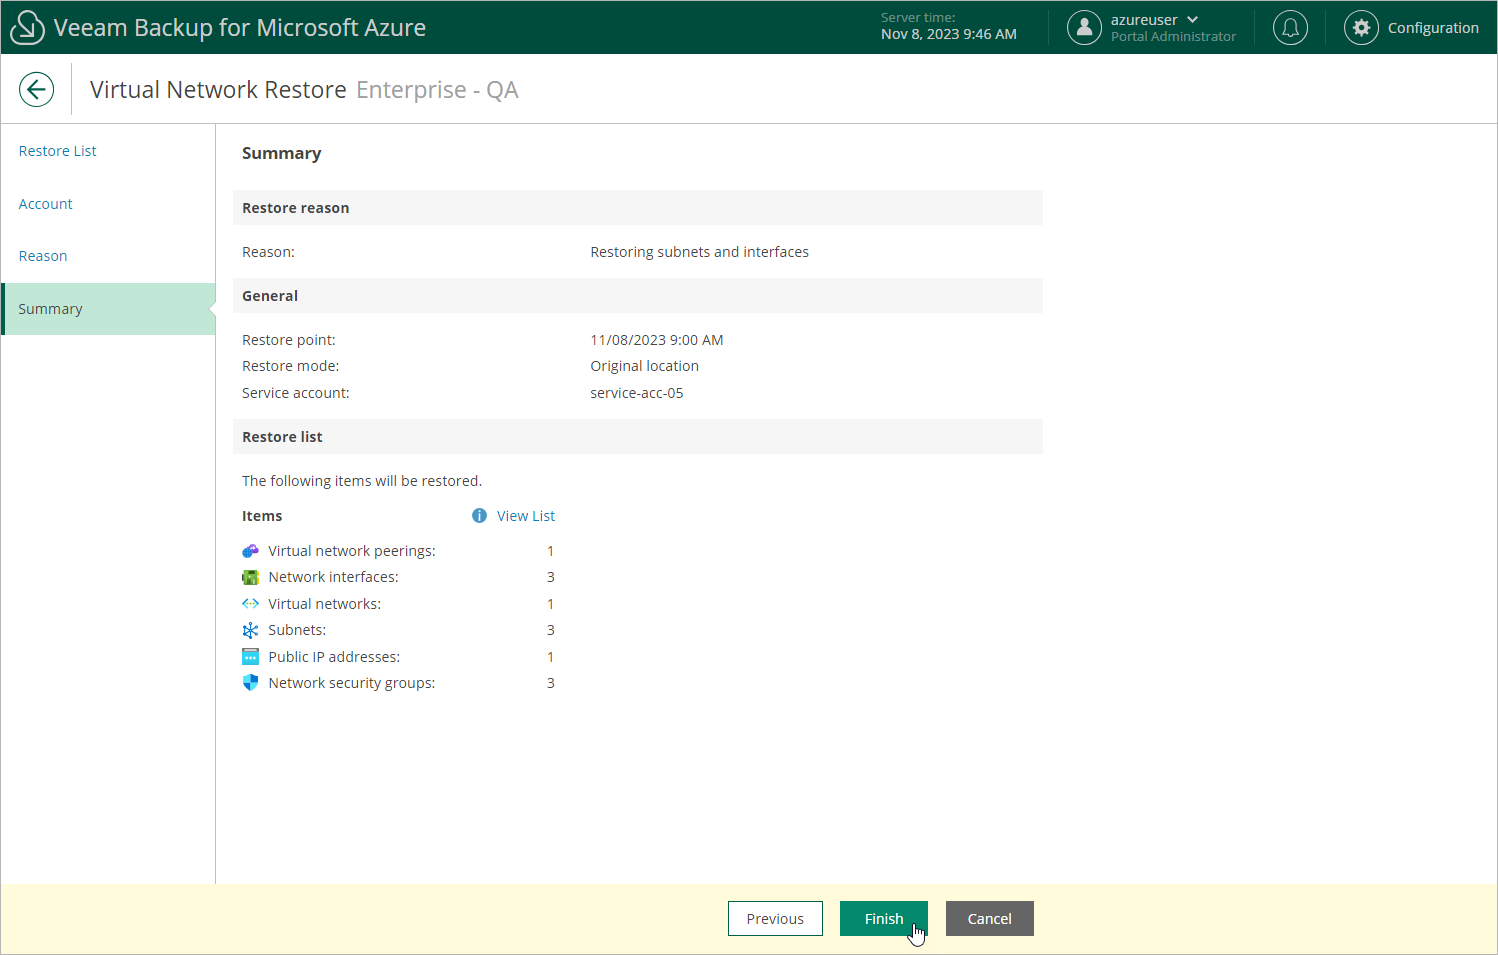Click the Public IP addresses label
The height and width of the screenshot is (955, 1498).
[334, 657]
